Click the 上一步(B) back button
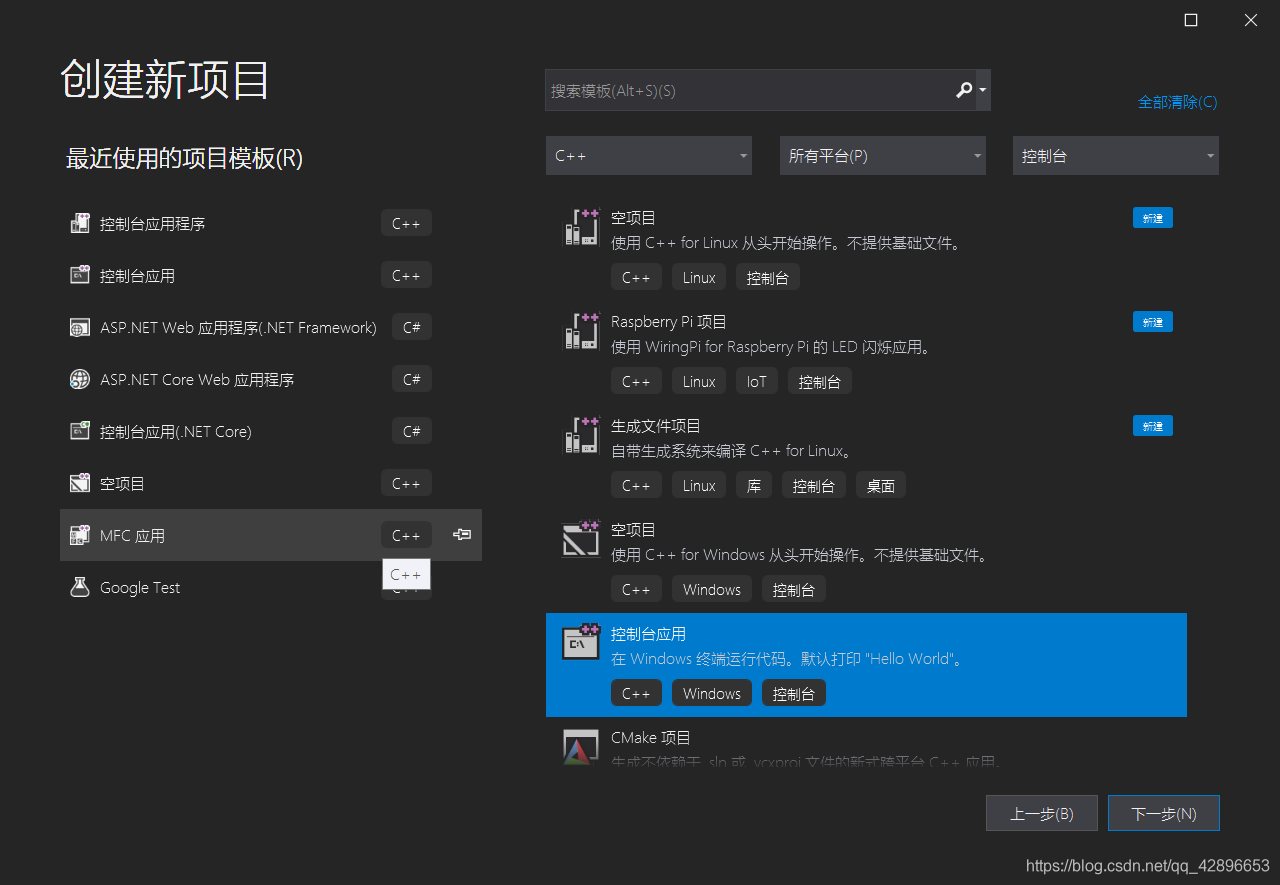 [x=1042, y=813]
